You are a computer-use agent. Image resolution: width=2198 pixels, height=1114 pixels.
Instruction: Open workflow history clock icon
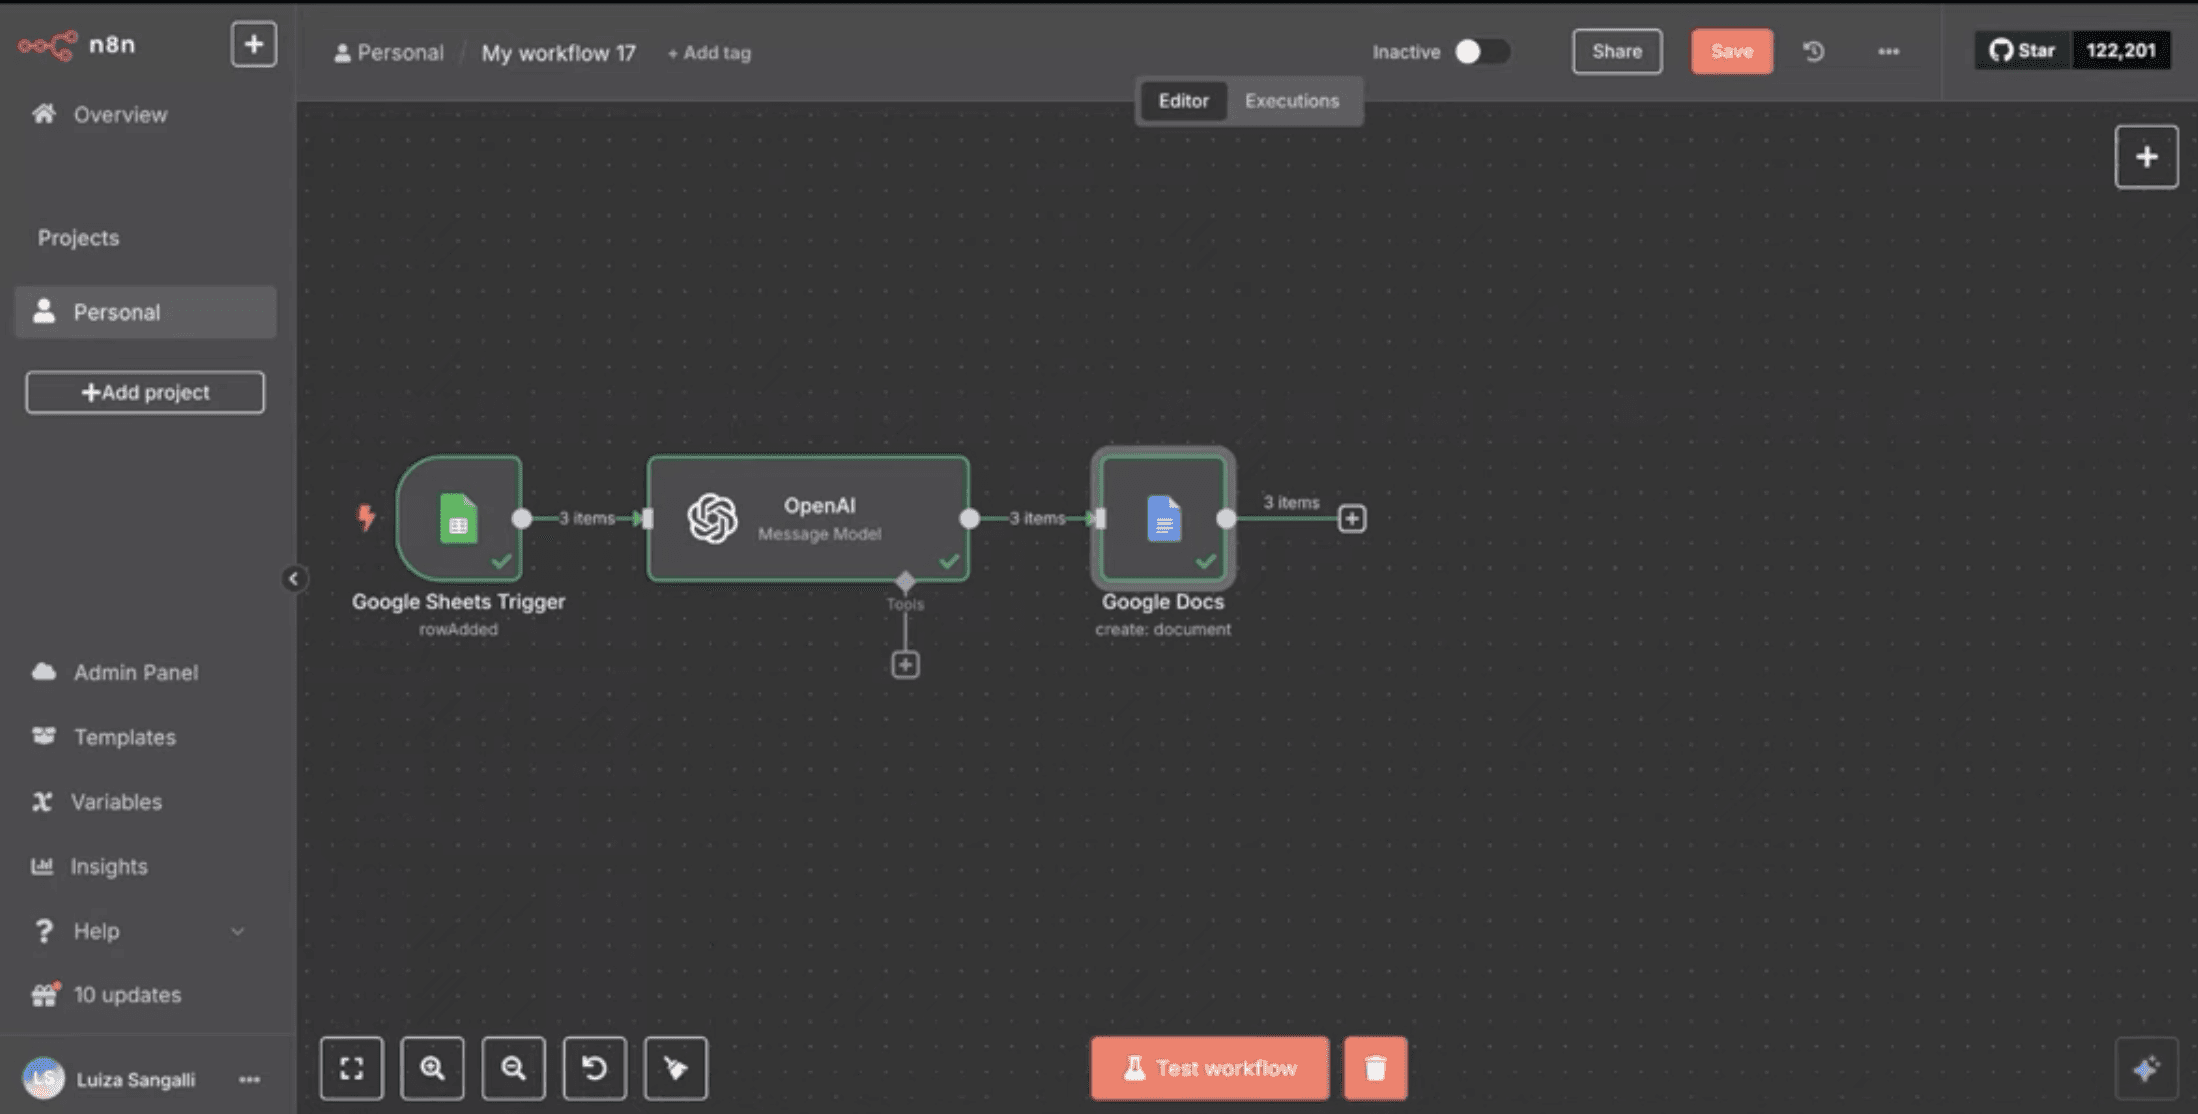tap(1813, 51)
